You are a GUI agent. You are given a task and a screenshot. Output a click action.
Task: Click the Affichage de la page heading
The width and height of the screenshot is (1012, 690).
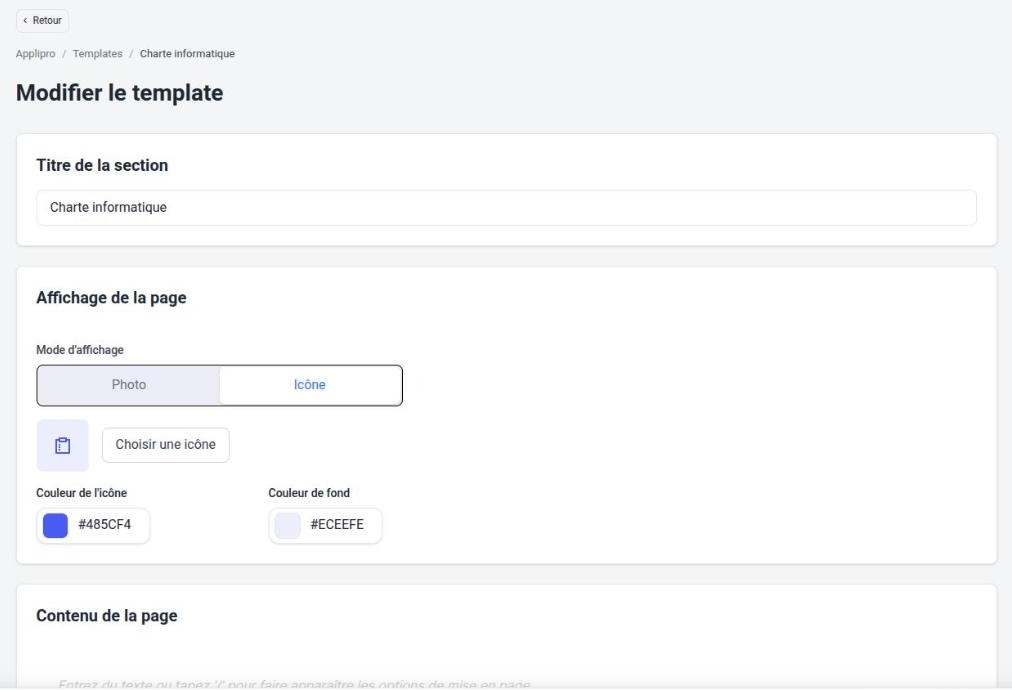pos(111,298)
